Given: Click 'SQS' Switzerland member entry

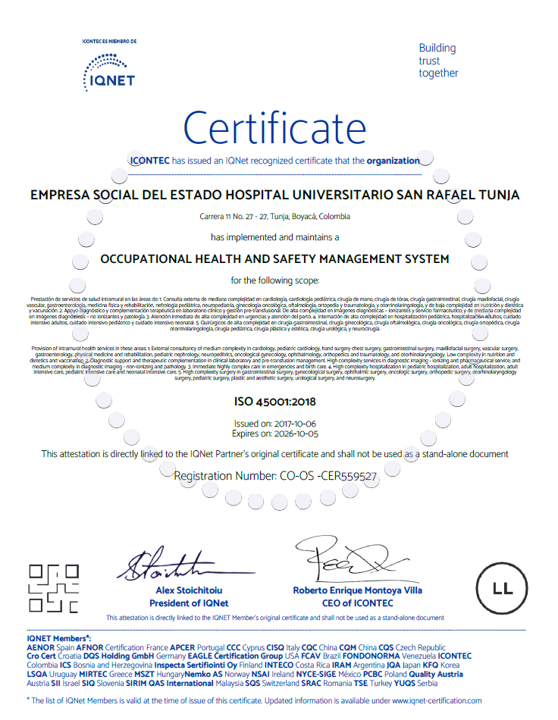Looking at the screenshot, I should (272, 683).
